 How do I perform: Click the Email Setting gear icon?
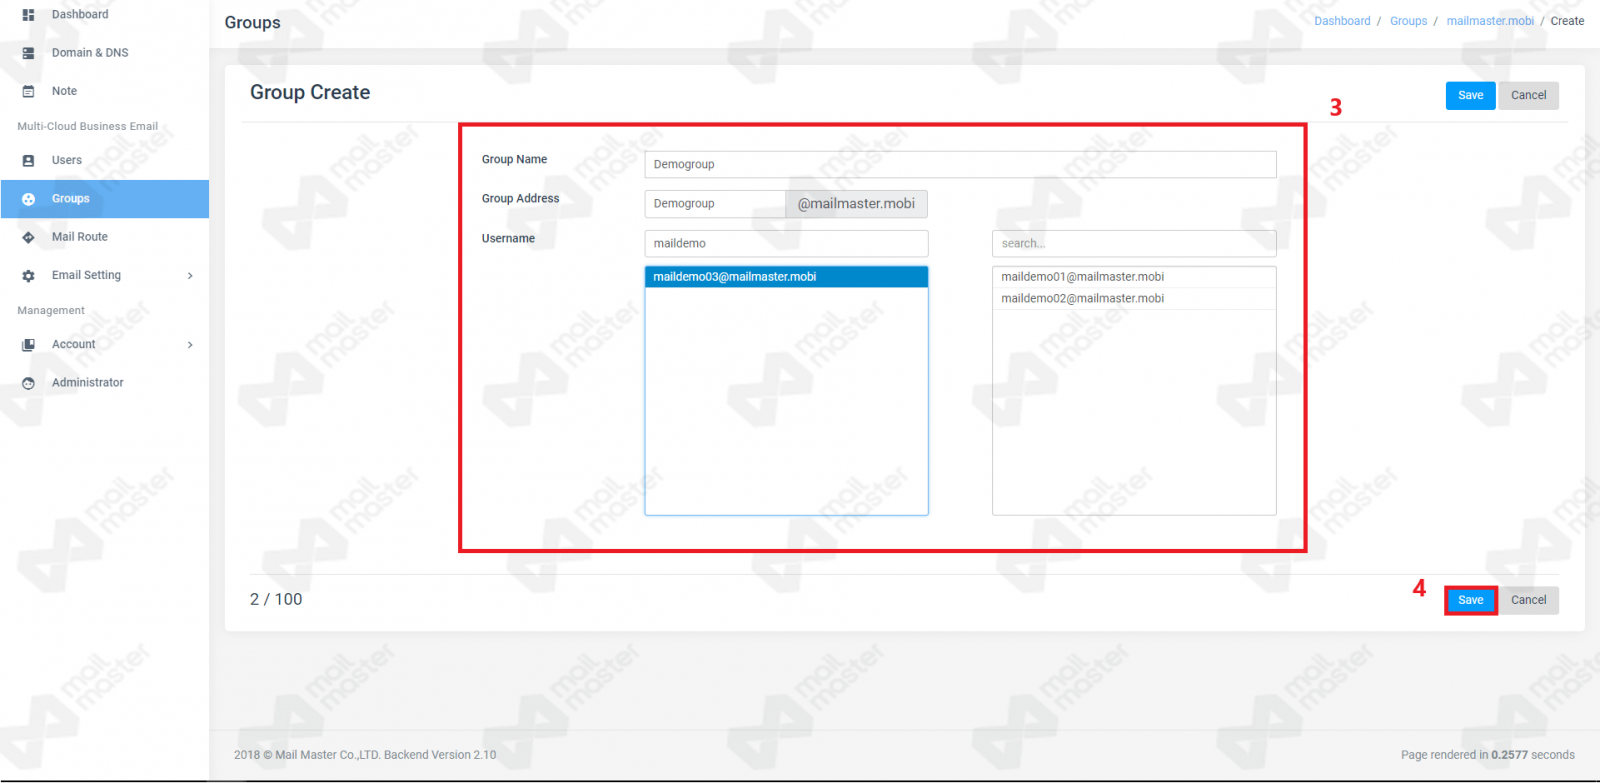click(x=28, y=276)
